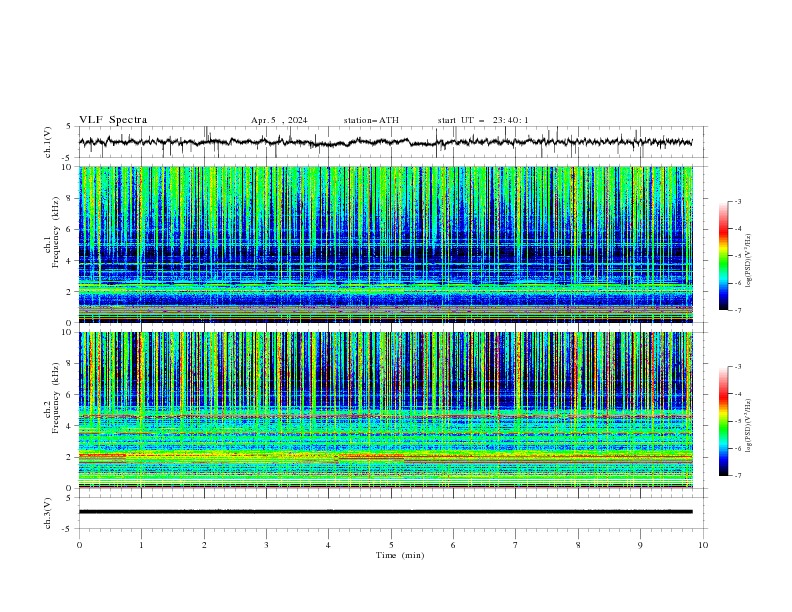Click time axis tick label "0"
The height and width of the screenshot is (612, 792).
click(79, 545)
